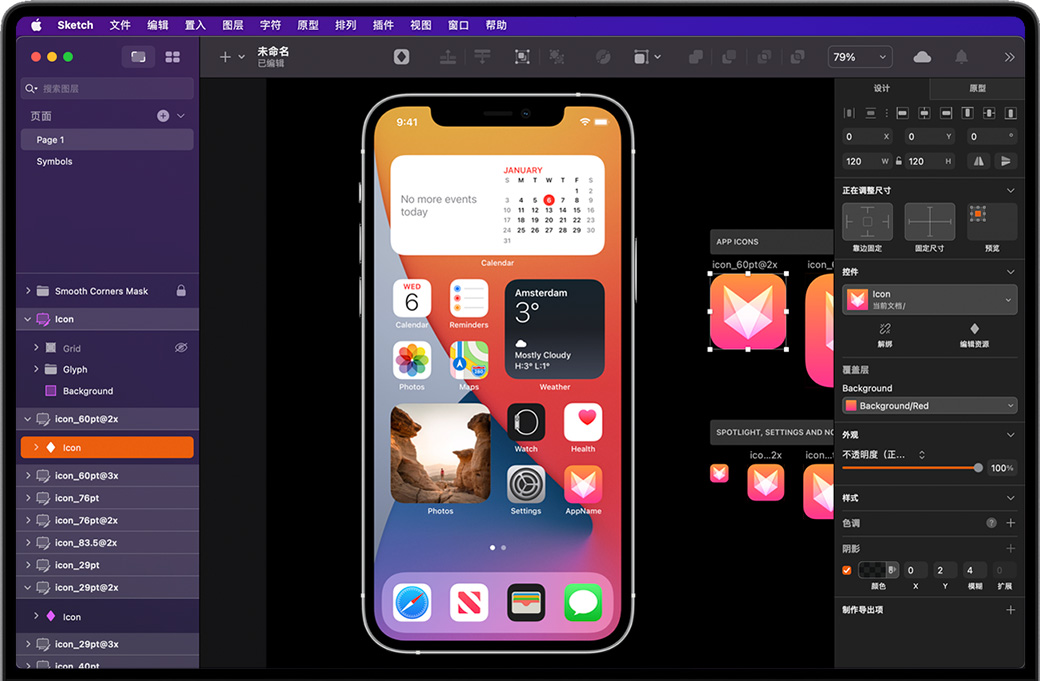Add an export item with plus icon
This screenshot has height=681, width=1040.
pyautogui.click(x=1010, y=610)
